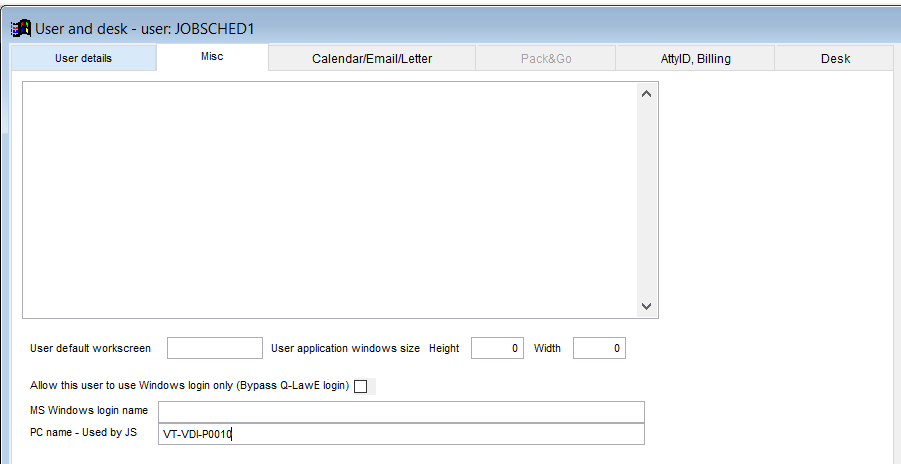The width and height of the screenshot is (901, 464).
Task: Click the 'MS Windows login name' label
Action: tap(88, 411)
